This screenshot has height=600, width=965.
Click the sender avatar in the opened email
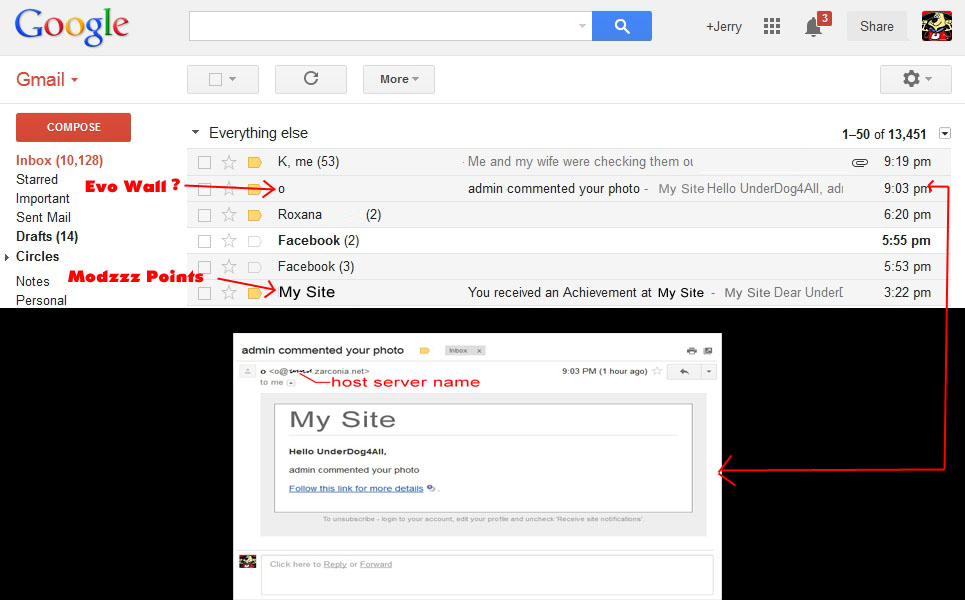tap(247, 371)
